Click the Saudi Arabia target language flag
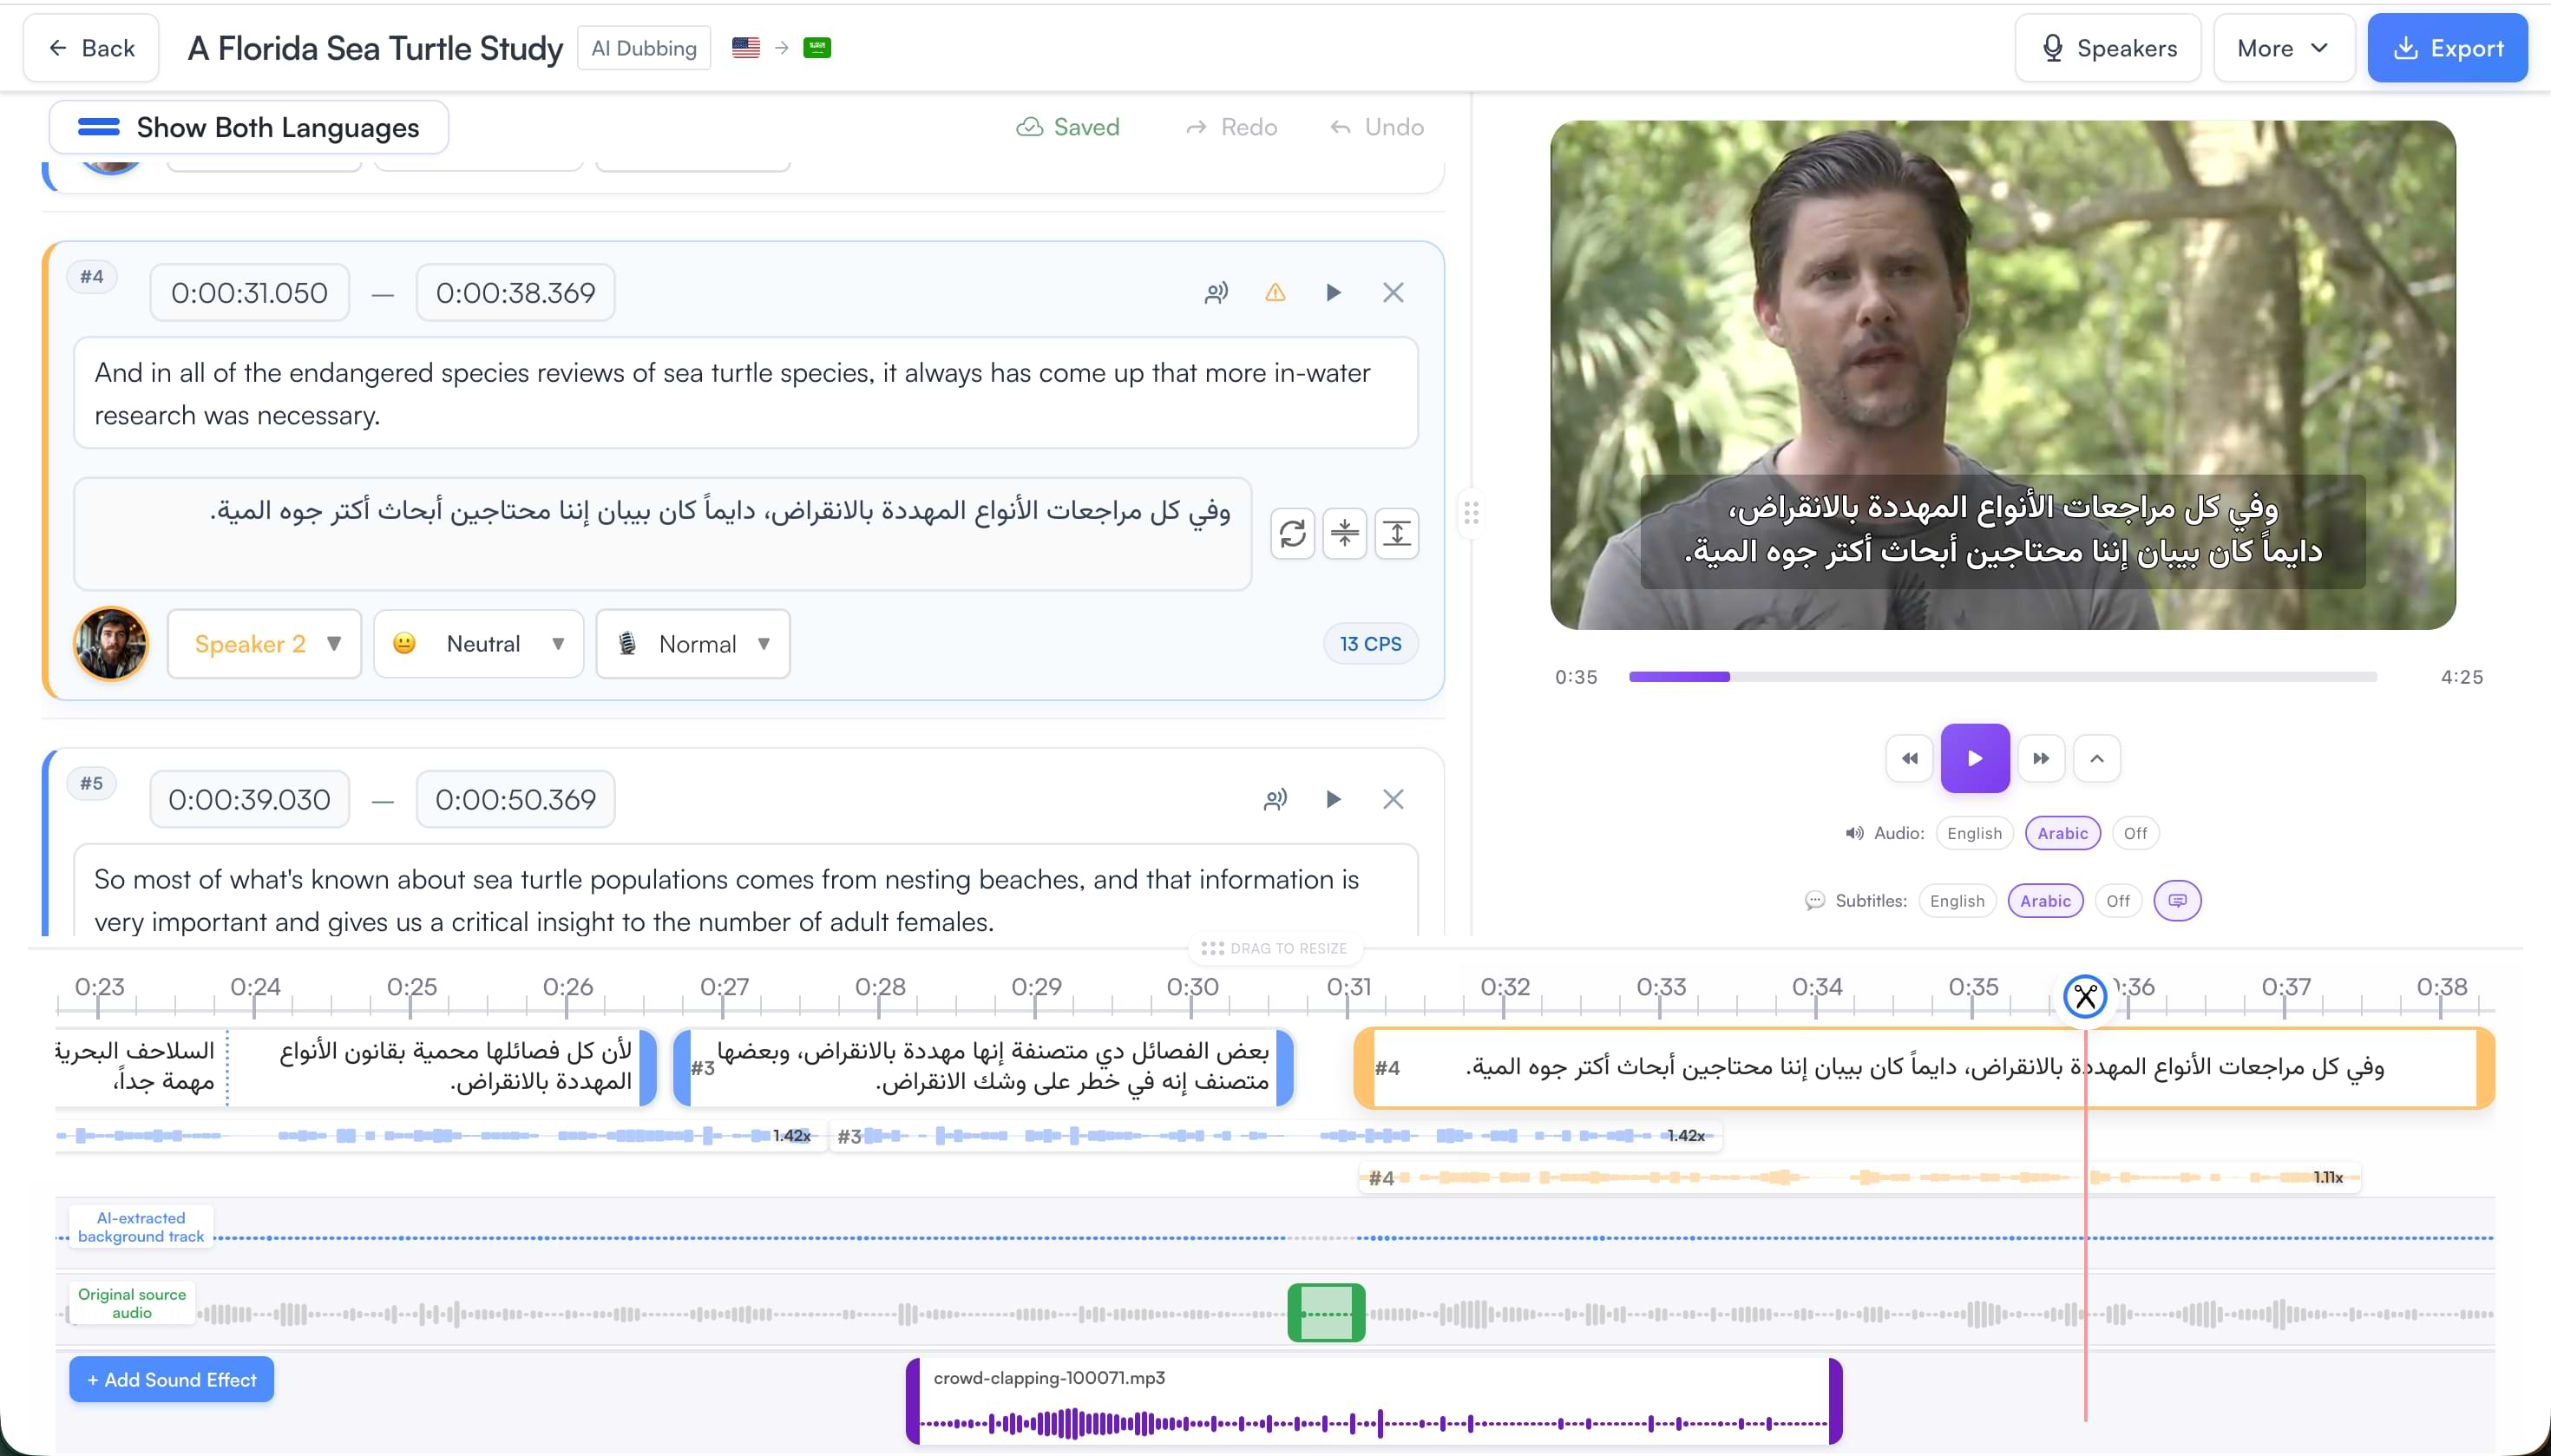 pyautogui.click(x=817, y=48)
